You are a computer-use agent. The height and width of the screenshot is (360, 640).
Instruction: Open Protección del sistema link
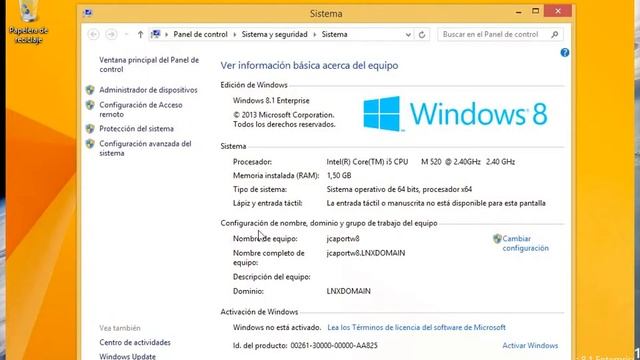(136, 129)
